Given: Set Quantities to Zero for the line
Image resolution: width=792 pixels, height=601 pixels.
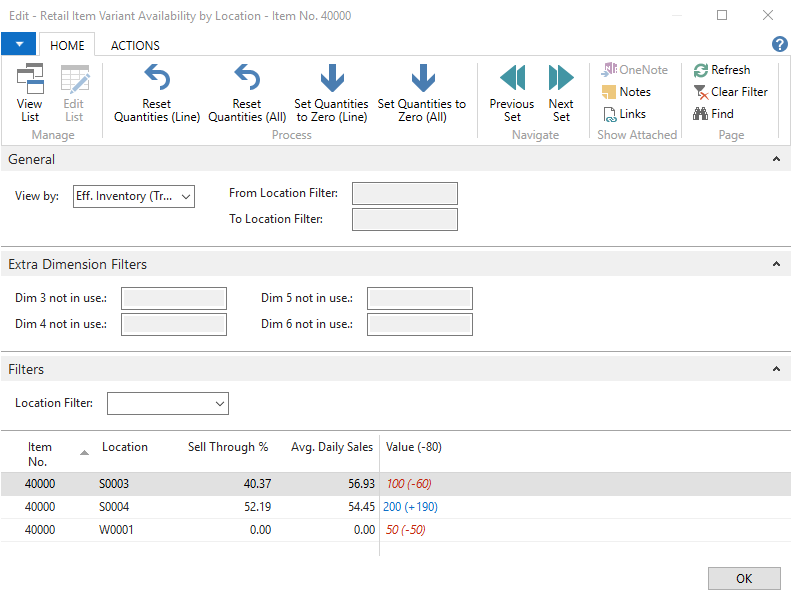Looking at the screenshot, I should click(331, 93).
